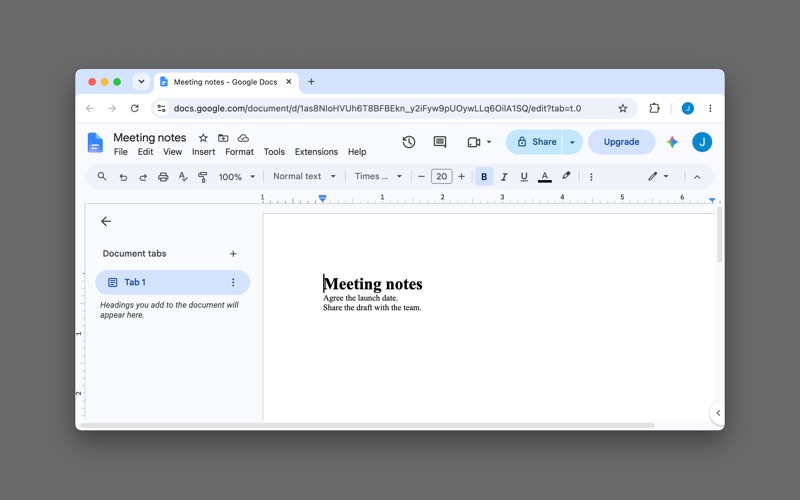800x500 pixels.
Task: Increase the font size
Action: [x=461, y=177]
